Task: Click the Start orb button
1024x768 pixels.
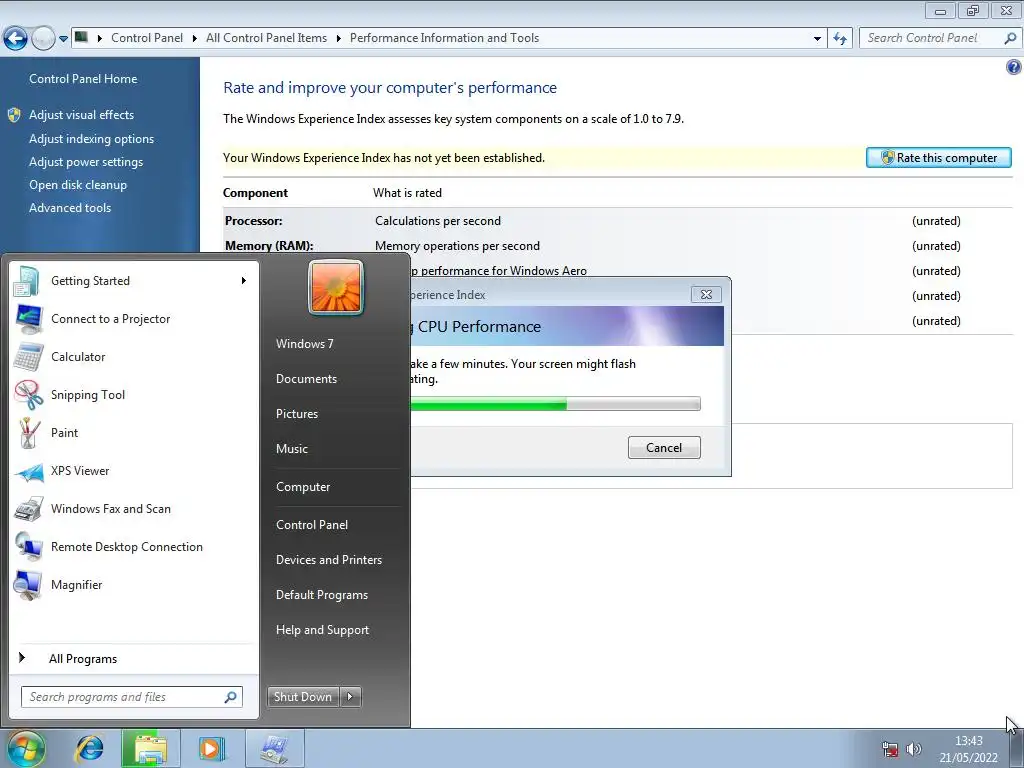Action: point(25,748)
